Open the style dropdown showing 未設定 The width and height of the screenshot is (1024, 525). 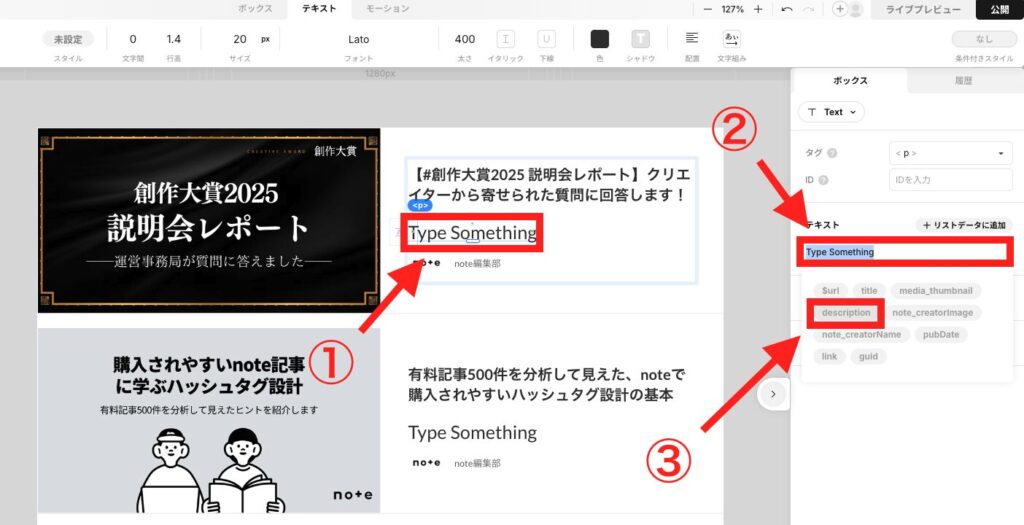(68, 39)
